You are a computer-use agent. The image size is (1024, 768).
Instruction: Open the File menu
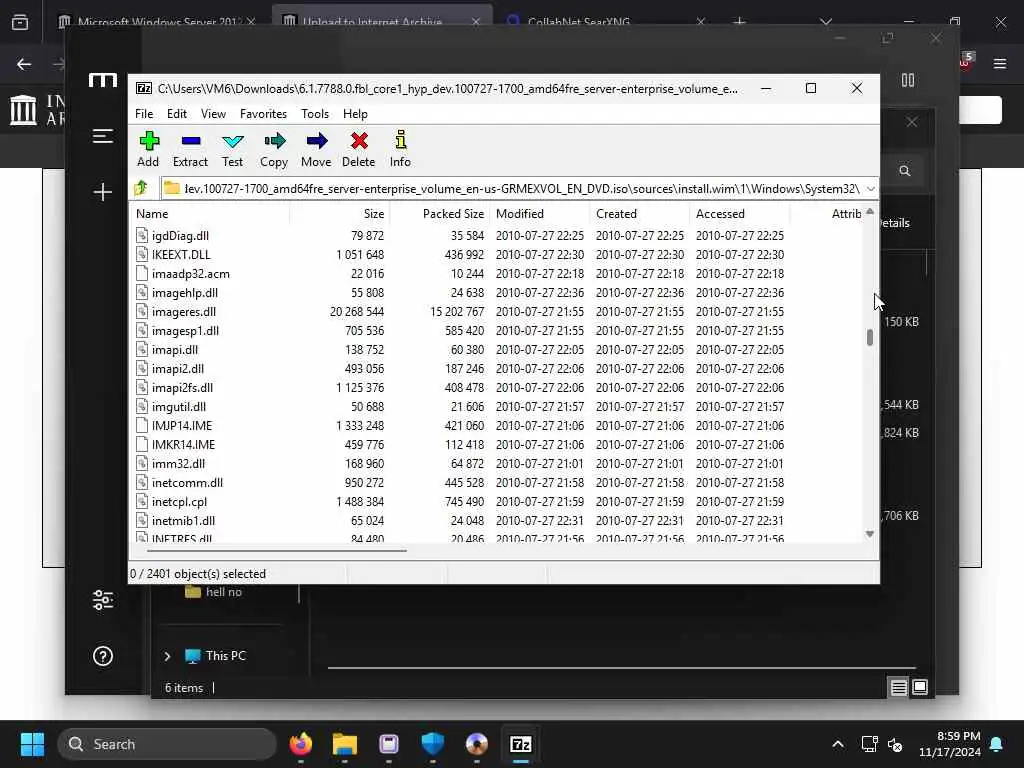click(x=144, y=114)
